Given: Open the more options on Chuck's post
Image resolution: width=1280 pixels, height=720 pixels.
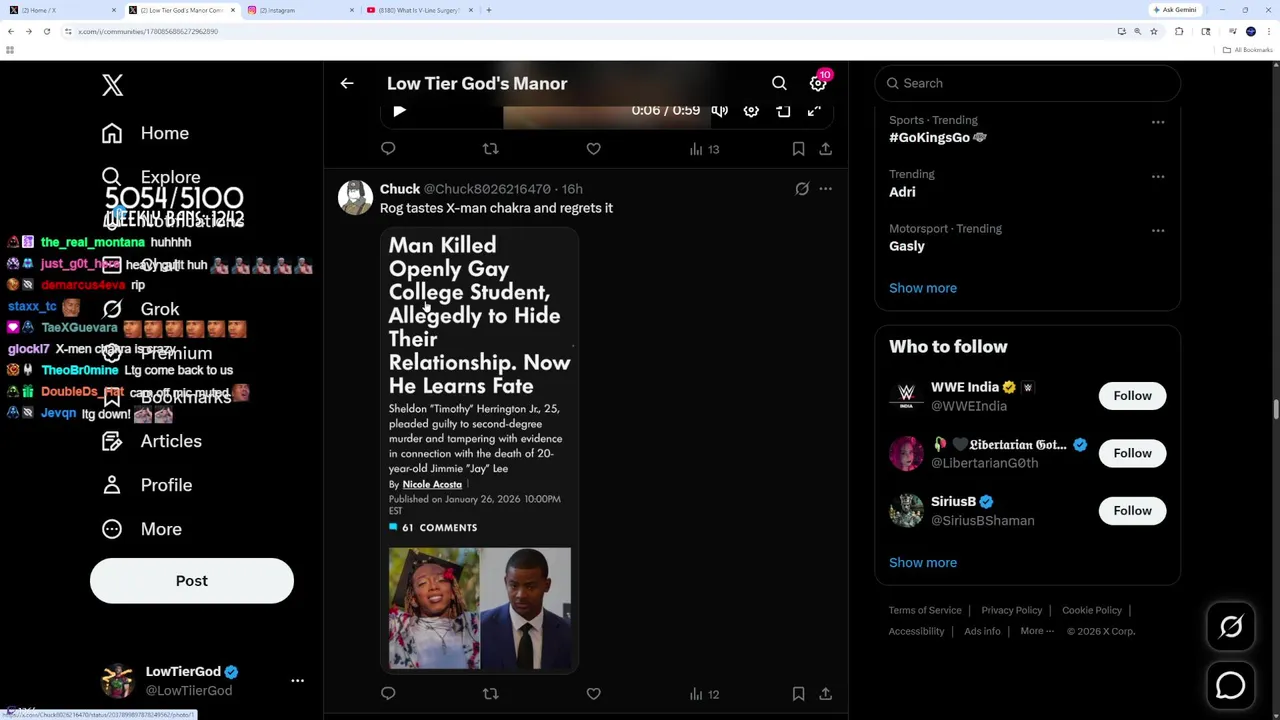Looking at the screenshot, I should point(825,189).
